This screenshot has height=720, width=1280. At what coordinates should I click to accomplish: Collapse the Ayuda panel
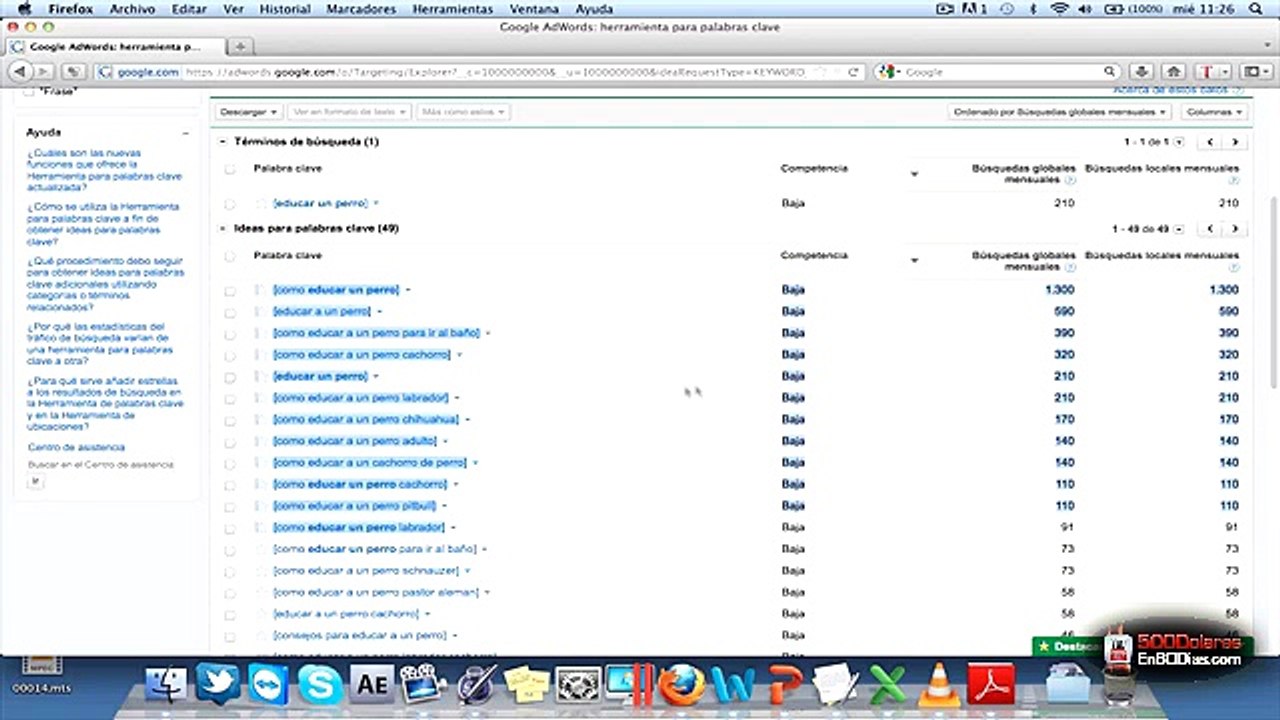click(186, 133)
